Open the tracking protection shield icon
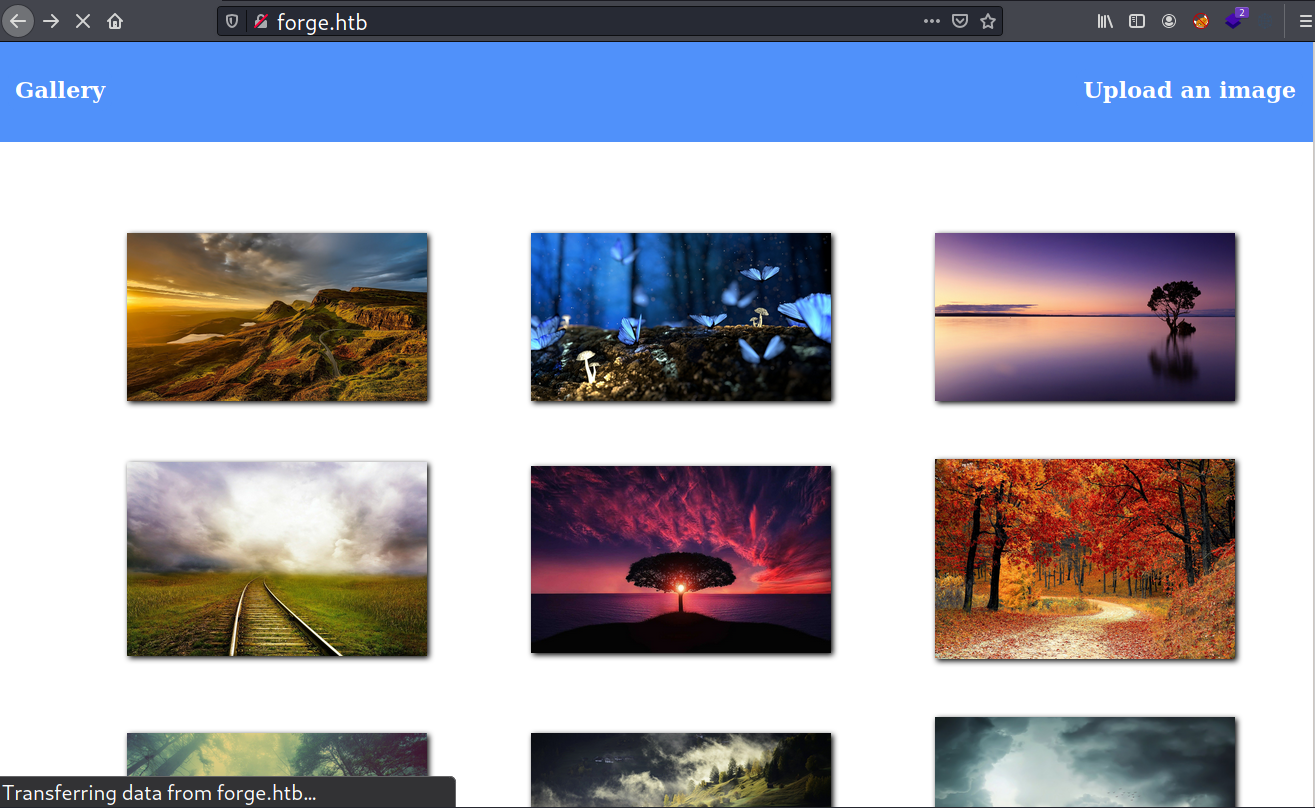The height and width of the screenshot is (808, 1315). (232, 21)
